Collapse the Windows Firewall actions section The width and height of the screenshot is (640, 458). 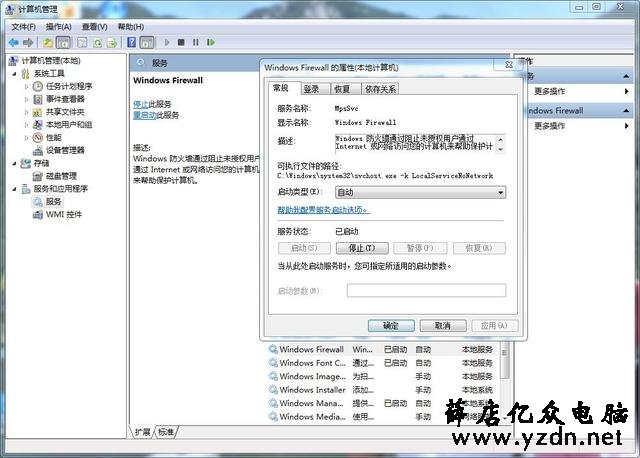click(626, 111)
